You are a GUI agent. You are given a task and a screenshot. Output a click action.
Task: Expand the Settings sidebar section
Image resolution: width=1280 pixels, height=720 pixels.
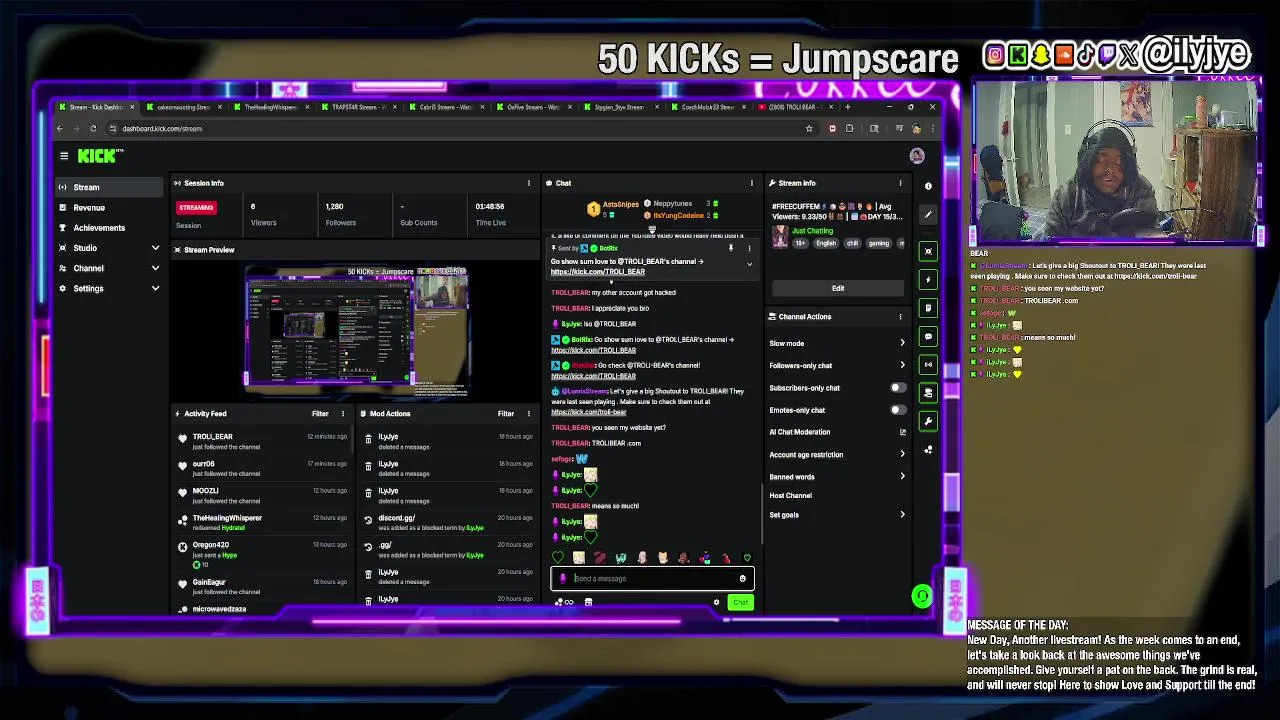109,288
